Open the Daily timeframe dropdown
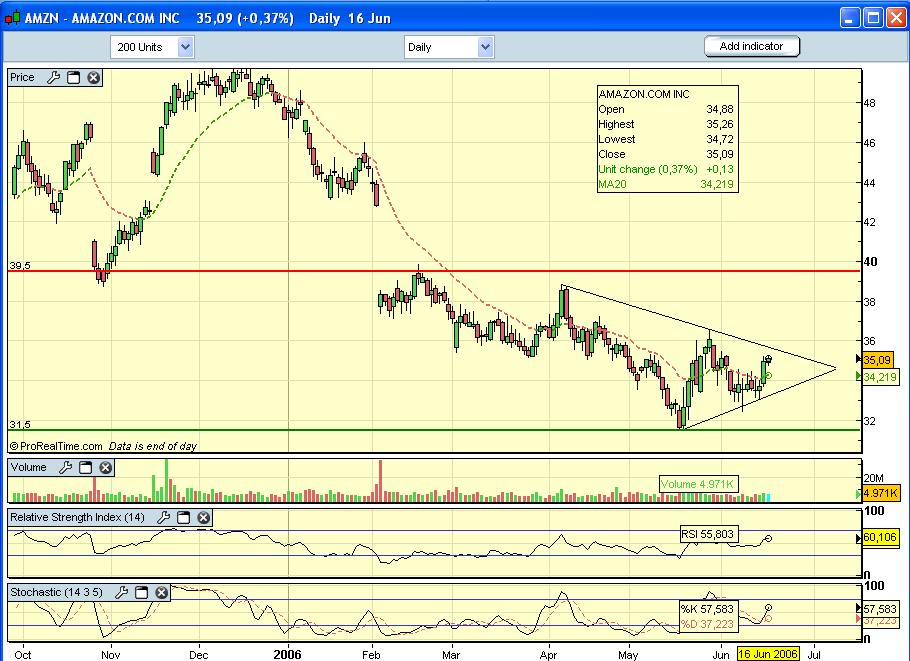The height and width of the screenshot is (661, 910). (486, 47)
